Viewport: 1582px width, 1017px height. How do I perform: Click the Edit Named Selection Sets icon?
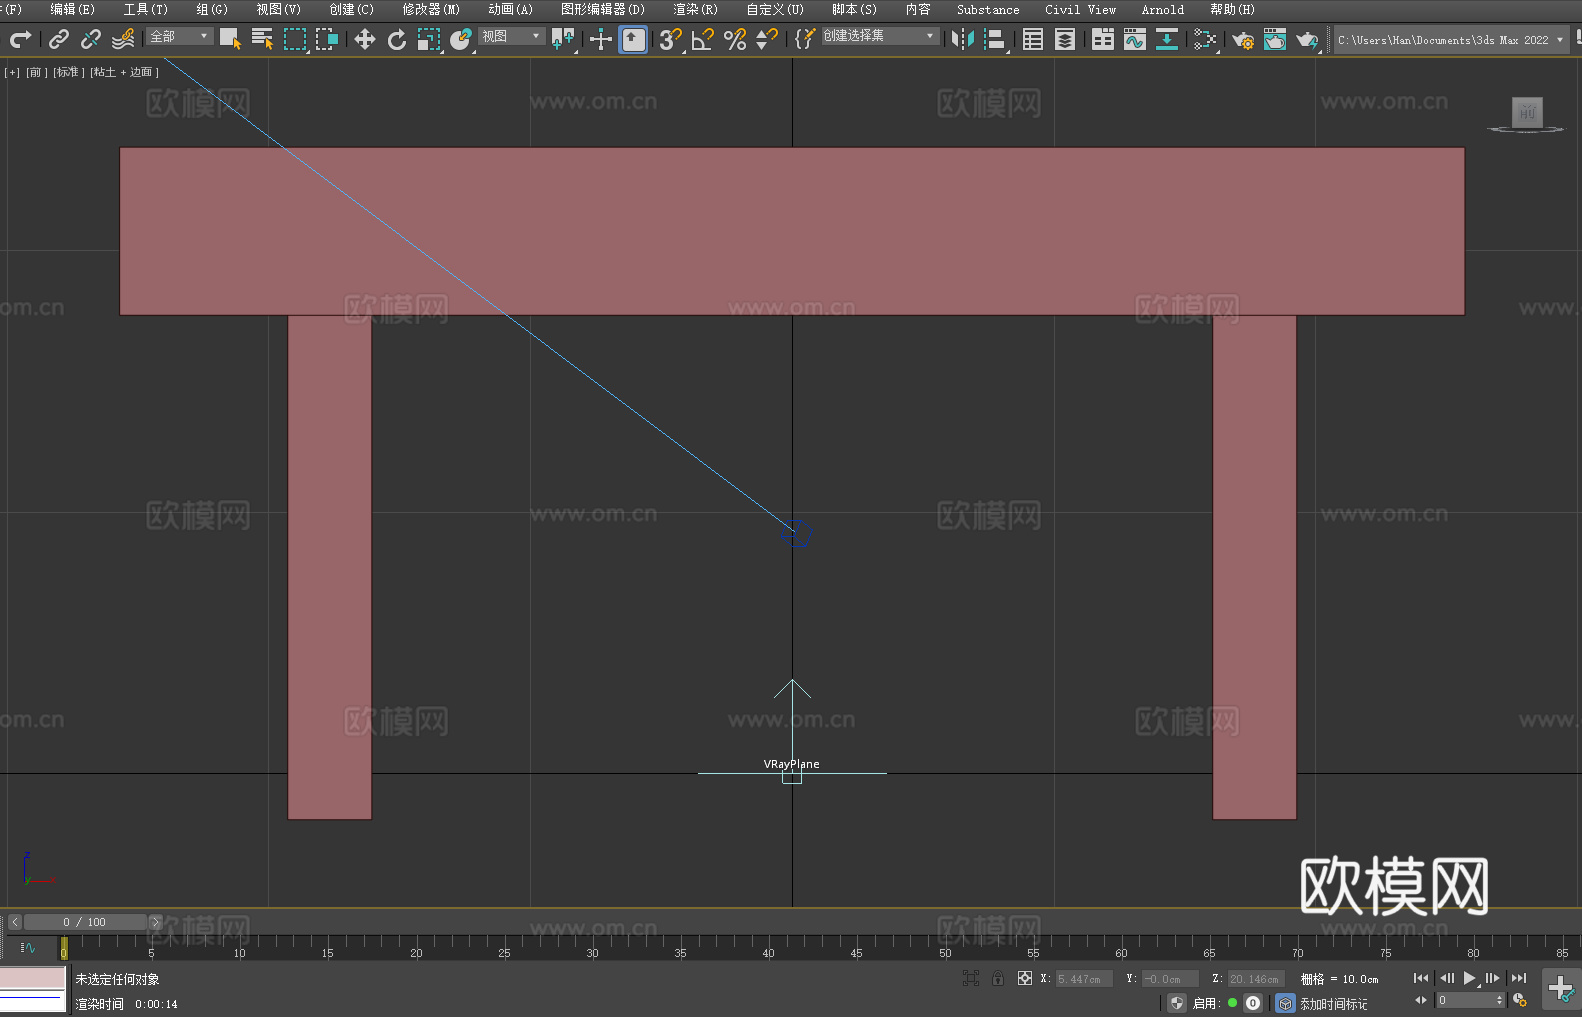click(804, 39)
